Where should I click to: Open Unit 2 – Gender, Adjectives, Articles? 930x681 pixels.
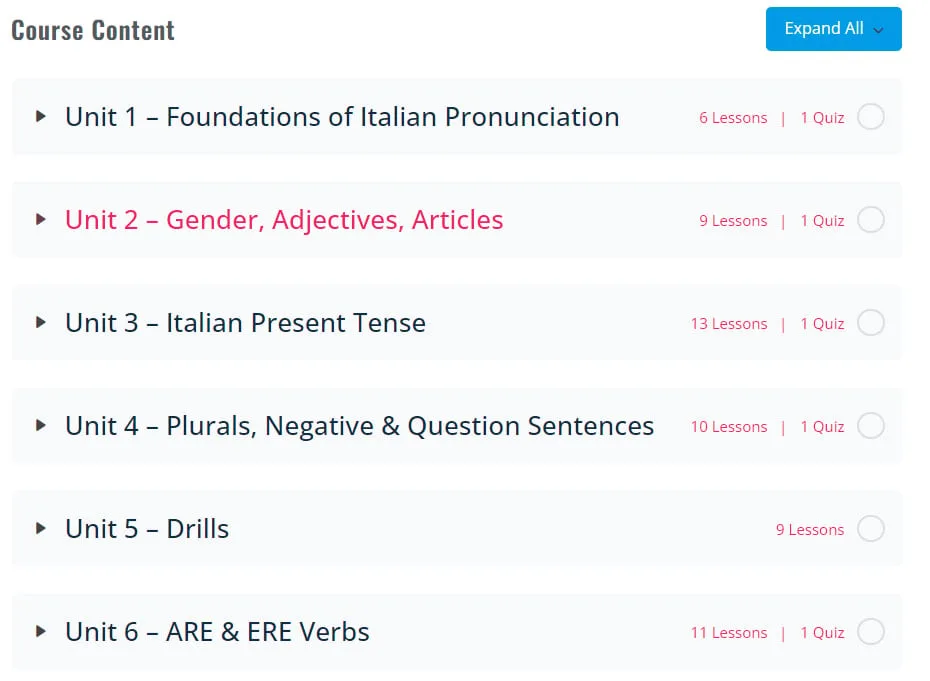pos(284,220)
